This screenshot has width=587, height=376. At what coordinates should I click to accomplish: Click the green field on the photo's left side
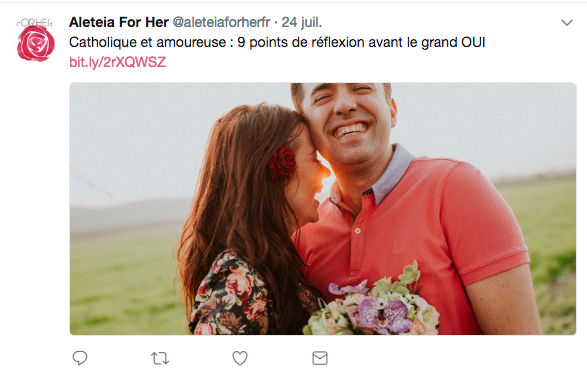(124, 285)
